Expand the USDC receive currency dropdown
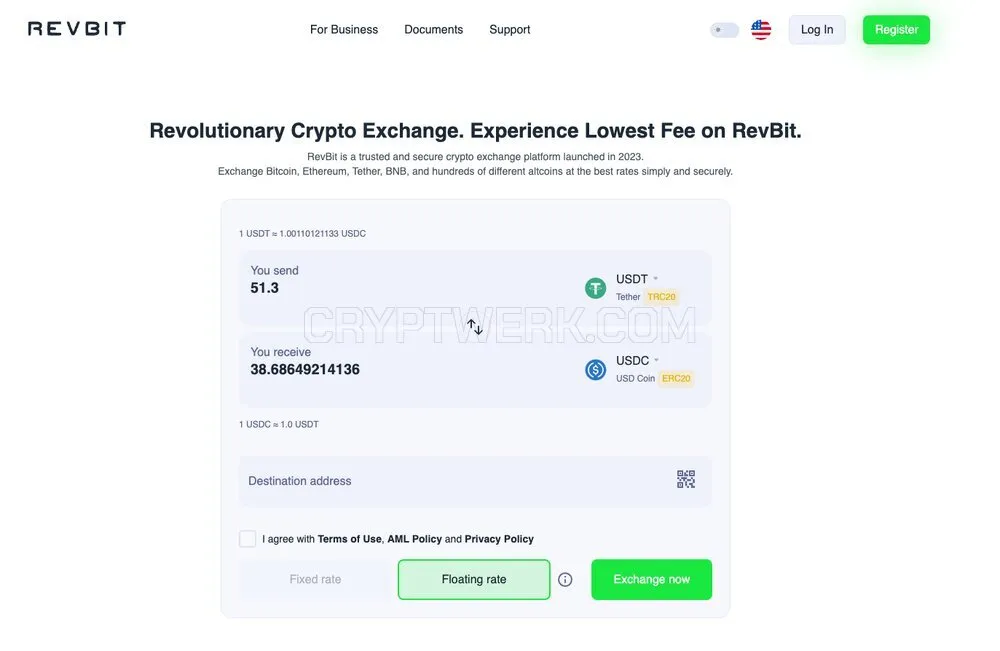The image size is (1000, 651). [x=637, y=361]
